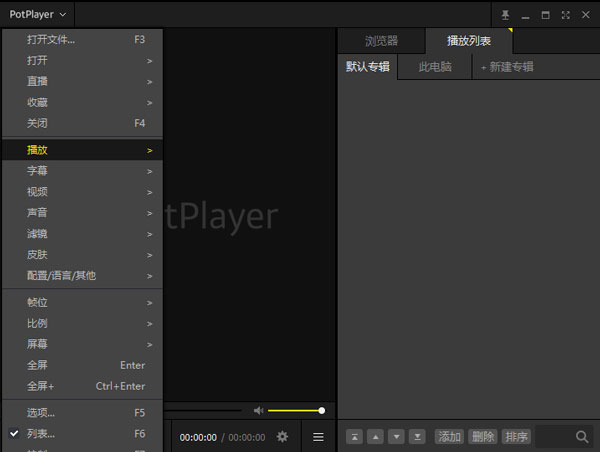Toggle the checked 列表... F6 entry
The height and width of the screenshot is (452, 600).
[x=82, y=434]
